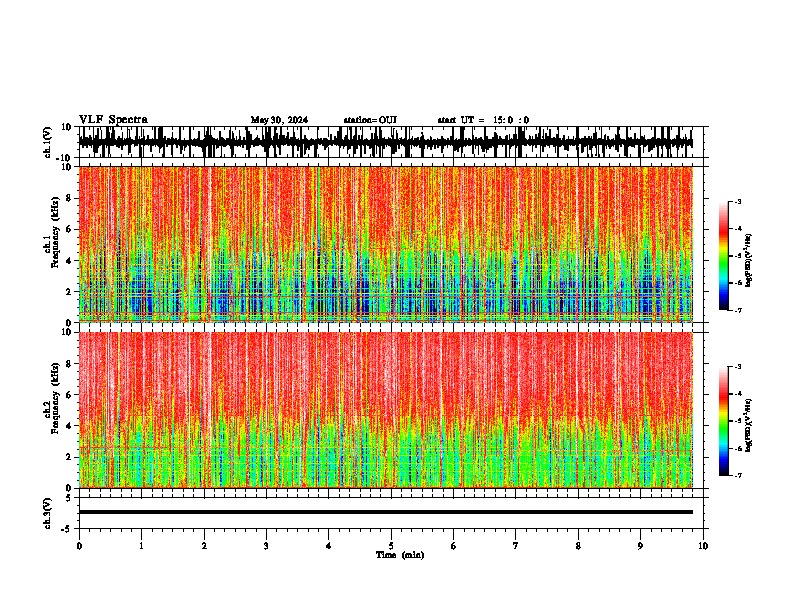Click inside the ch.1 frequency spectrogram panel
Image resolution: width=792 pixels, height=612 pixels.
pyautogui.click(x=390, y=244)
